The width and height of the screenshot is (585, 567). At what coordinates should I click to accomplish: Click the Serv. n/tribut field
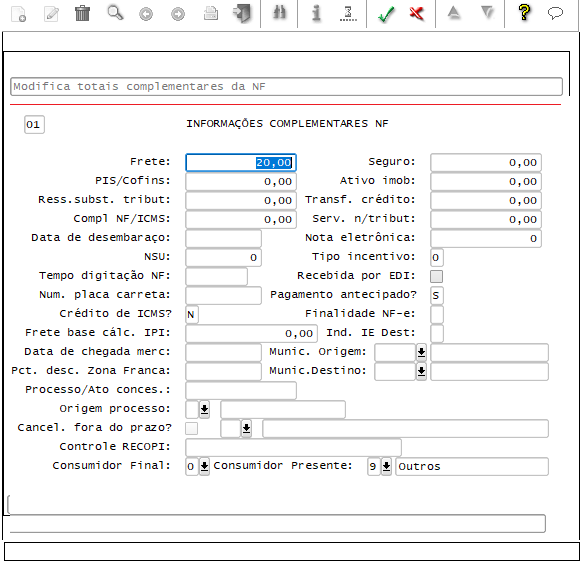tap(486, 220)
